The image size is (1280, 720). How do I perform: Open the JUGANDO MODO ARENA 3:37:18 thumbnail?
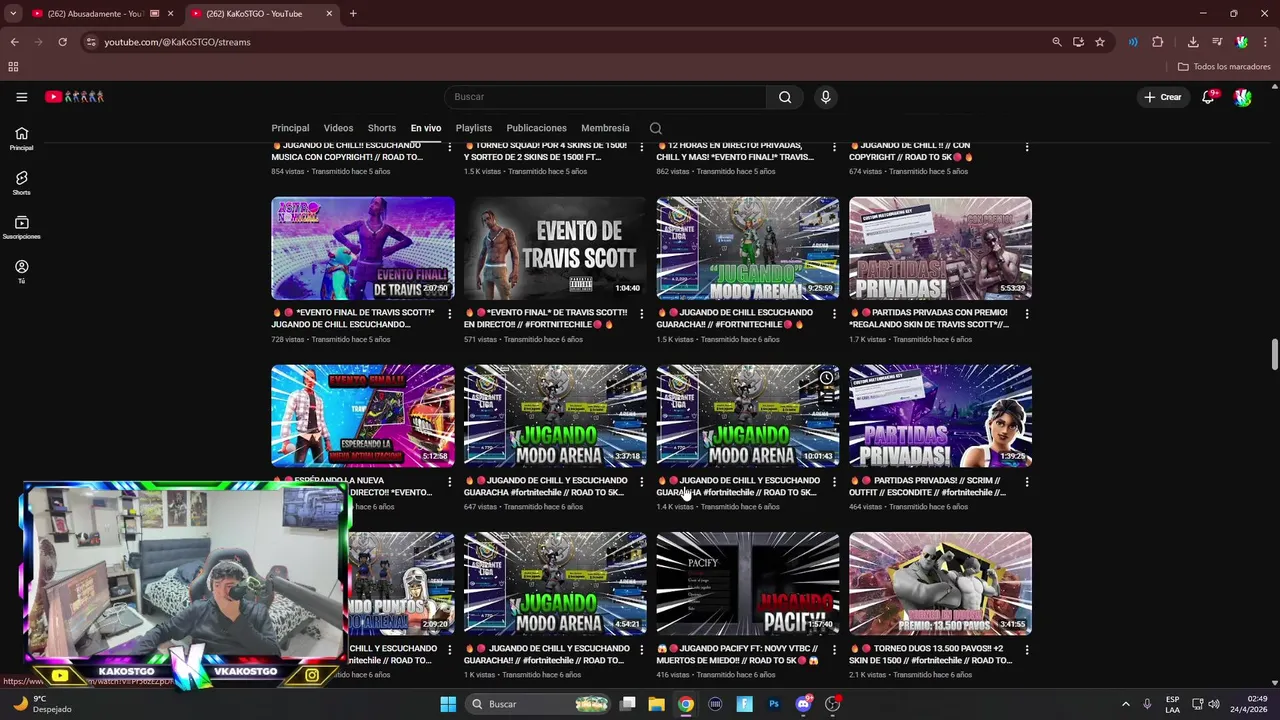click(555, 416)
